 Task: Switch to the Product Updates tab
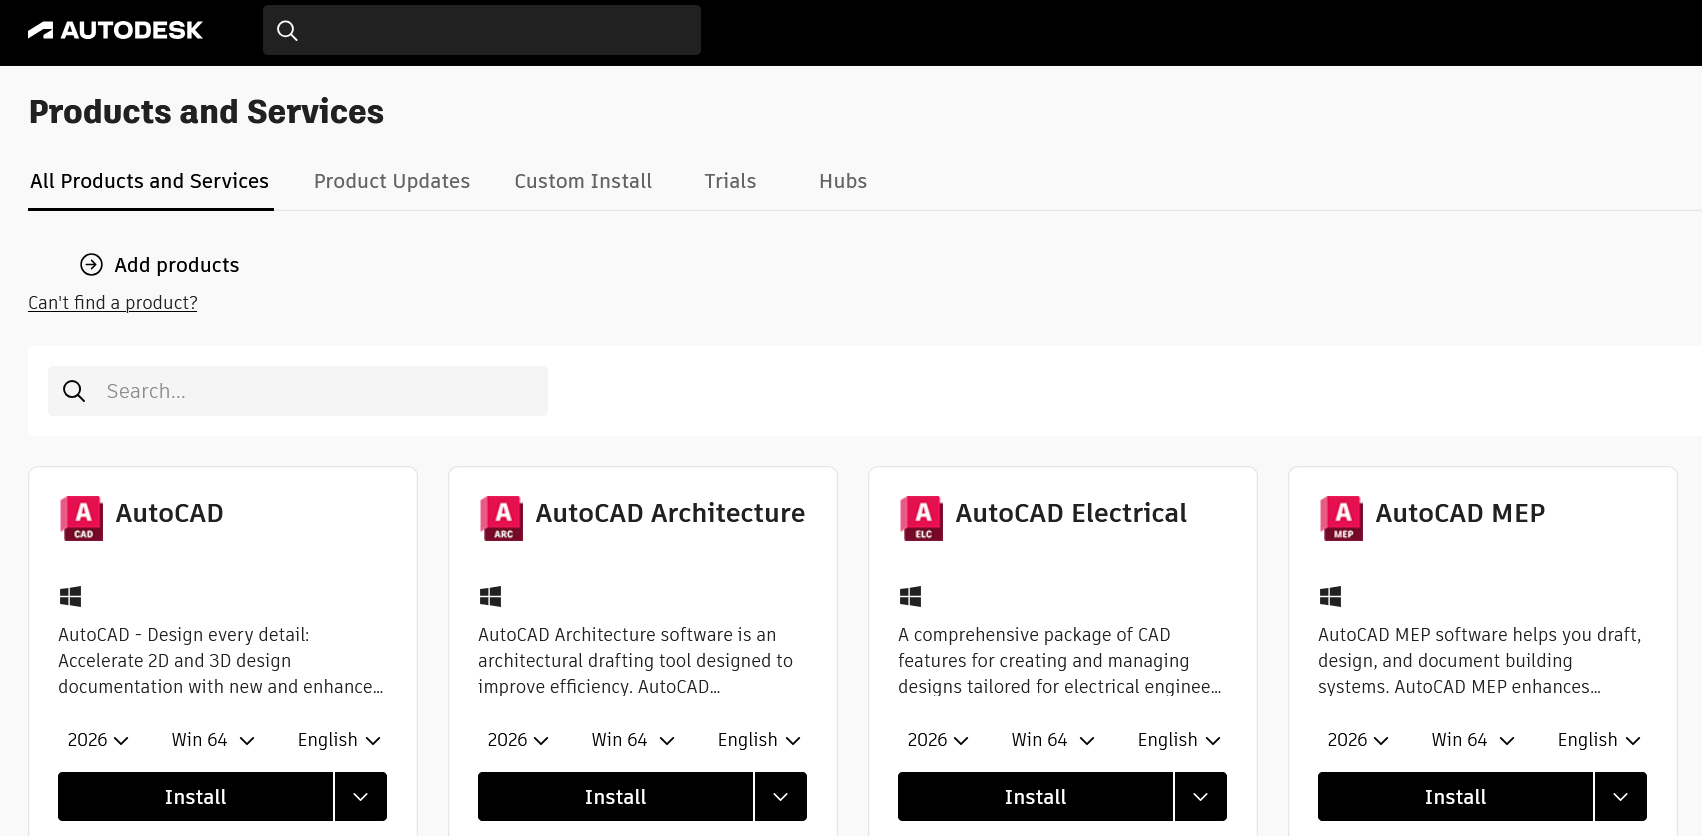392,181
